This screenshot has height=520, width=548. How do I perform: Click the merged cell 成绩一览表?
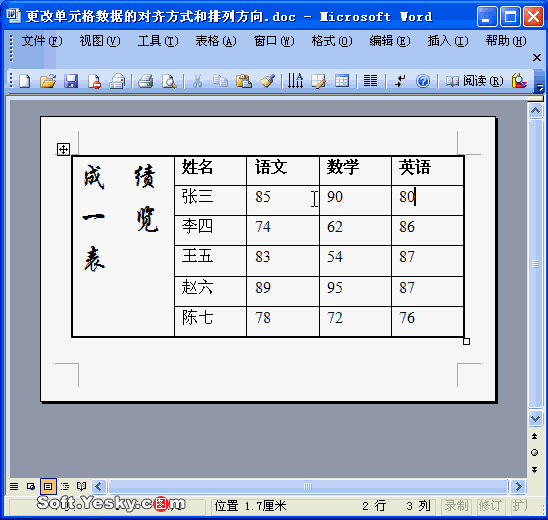pyautogui.click(x=123, y=246)
